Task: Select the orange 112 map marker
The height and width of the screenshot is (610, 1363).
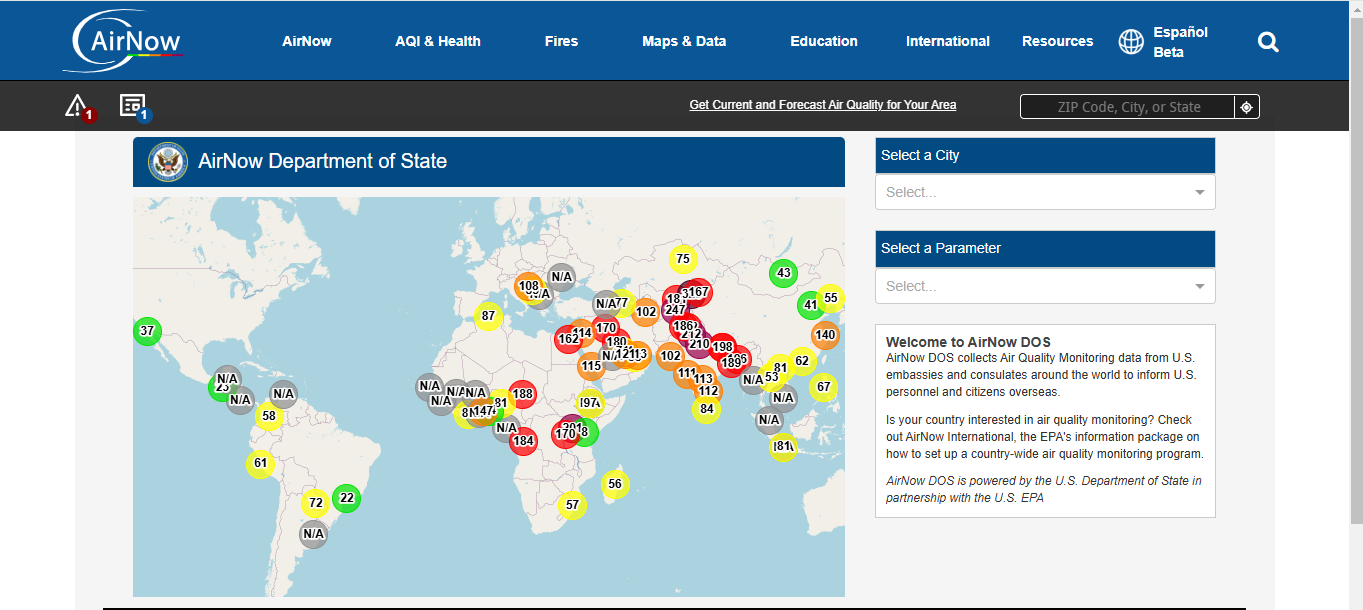Action: pyautogui.click(x=708, y=391)
